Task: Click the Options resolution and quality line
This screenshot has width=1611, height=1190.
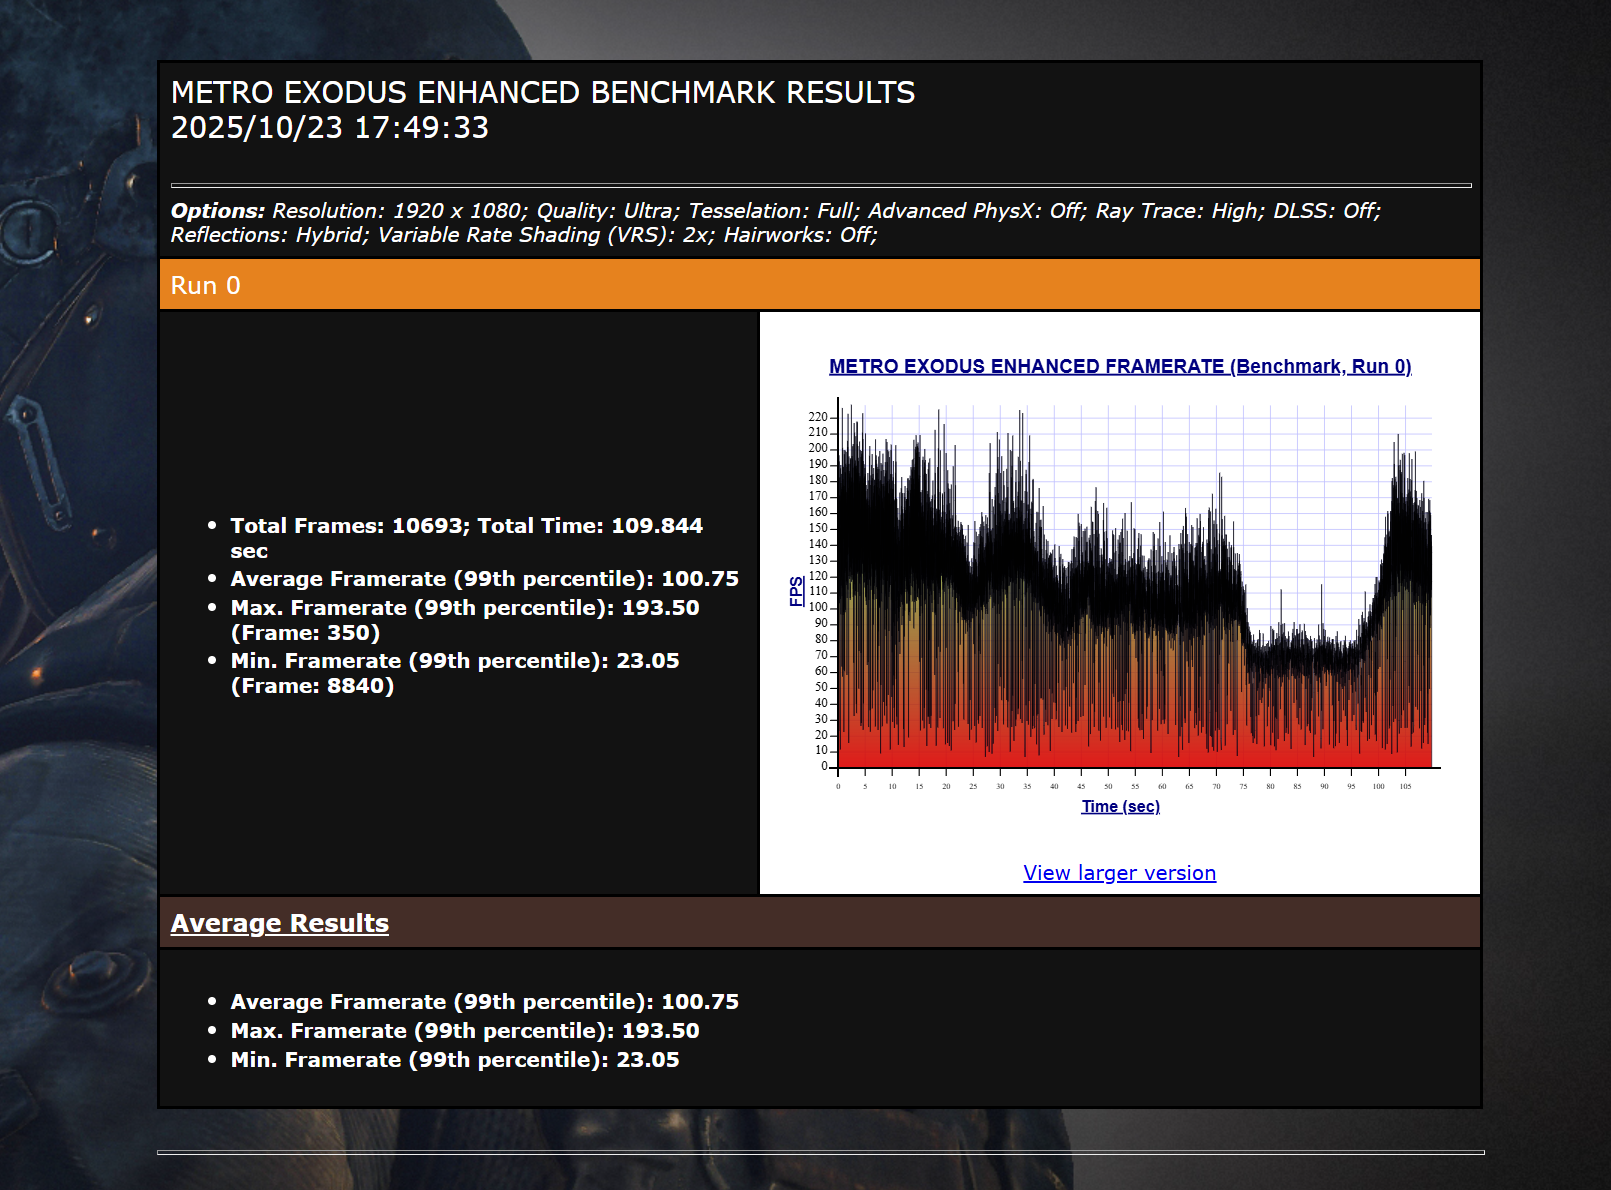Action: [775, 211]
